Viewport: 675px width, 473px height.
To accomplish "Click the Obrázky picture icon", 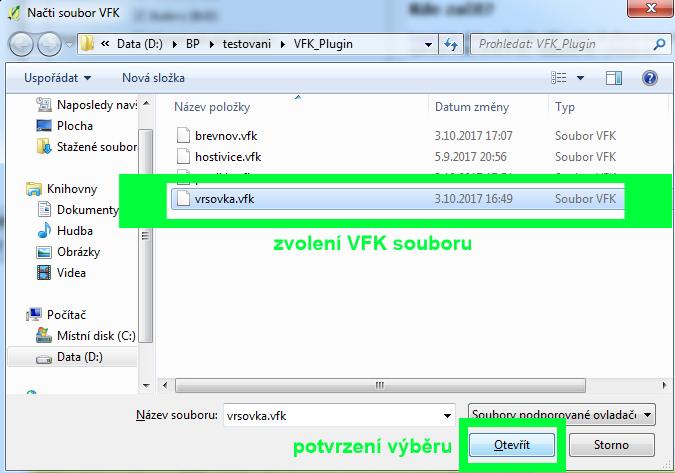I will click(44, 252).
